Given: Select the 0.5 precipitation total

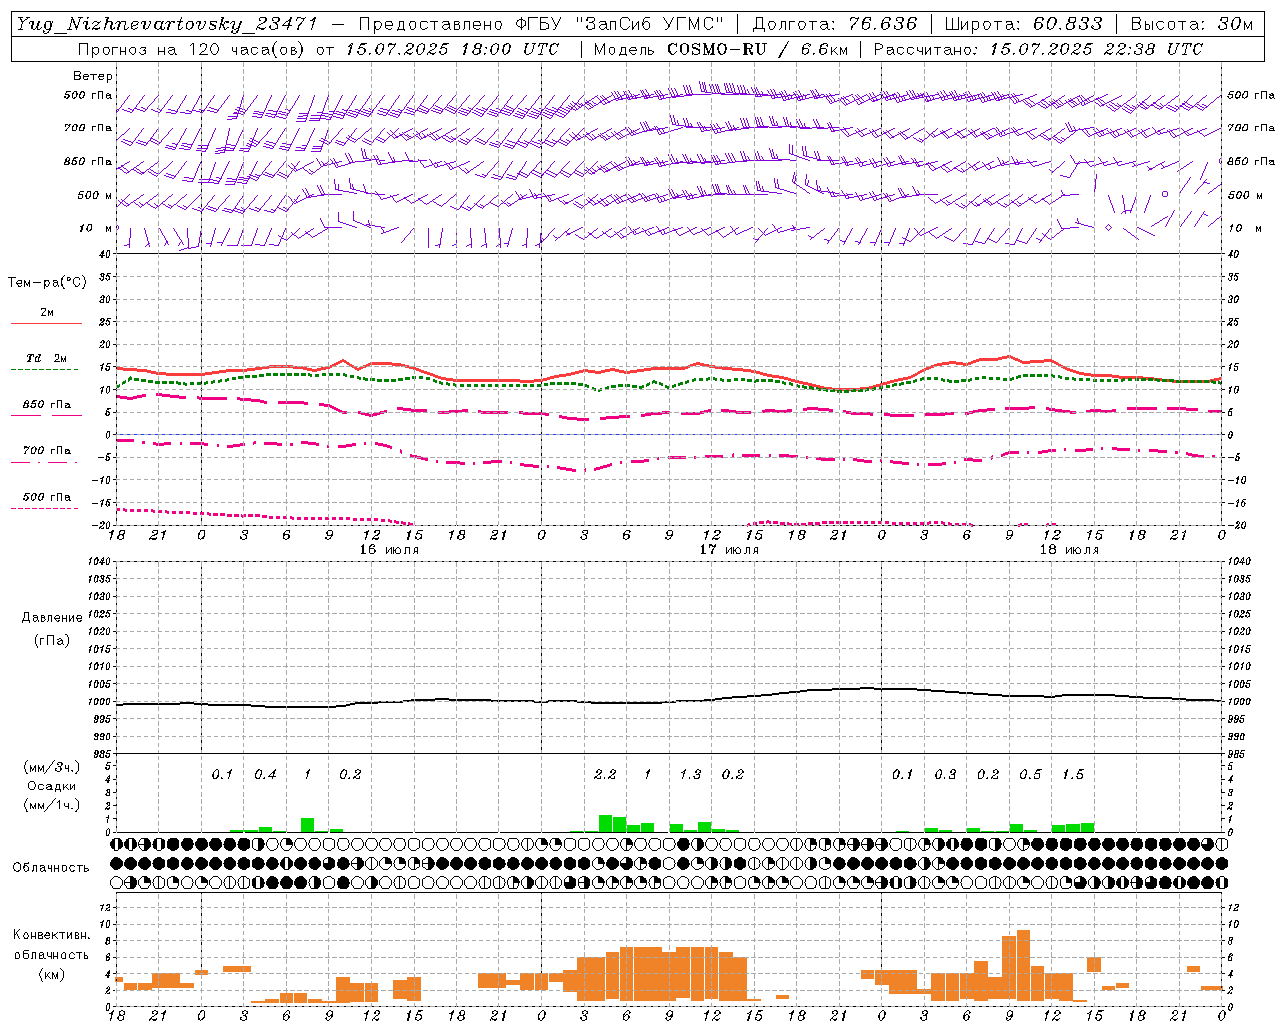Looking at the screenshot, I should 1030,774.
